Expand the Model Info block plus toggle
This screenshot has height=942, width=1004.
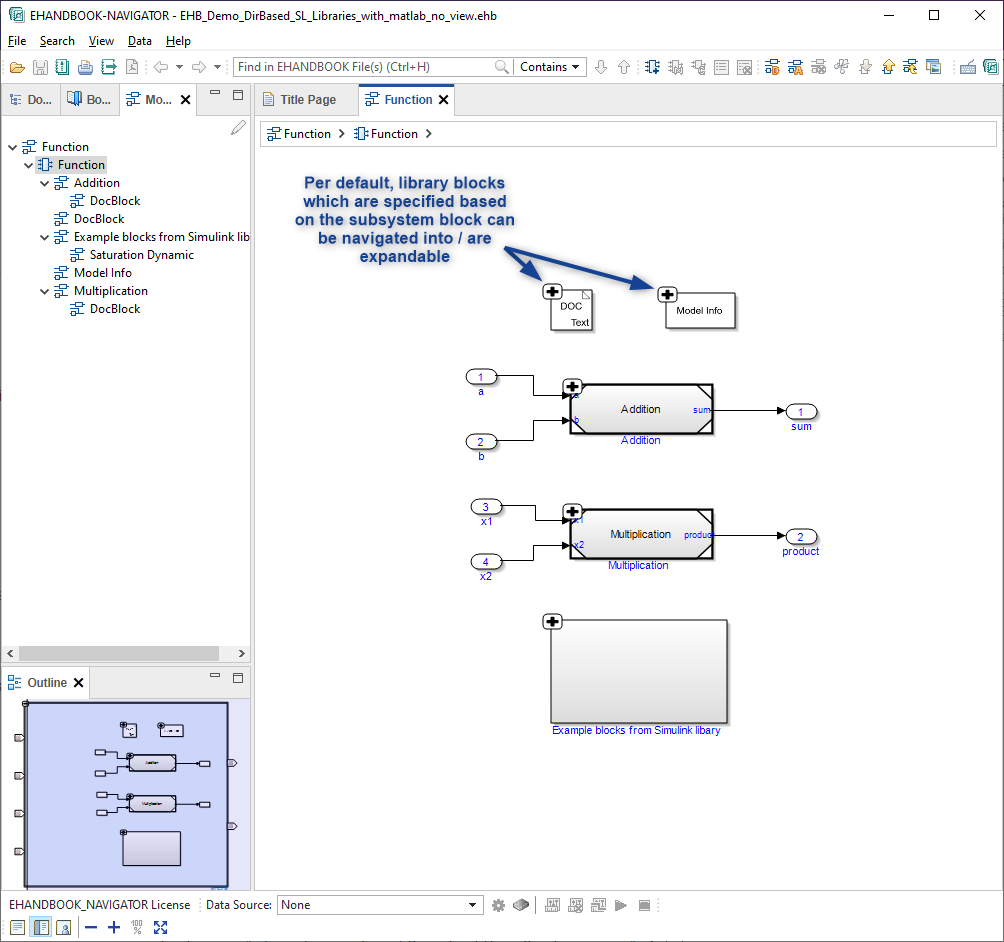pos(667,295)
